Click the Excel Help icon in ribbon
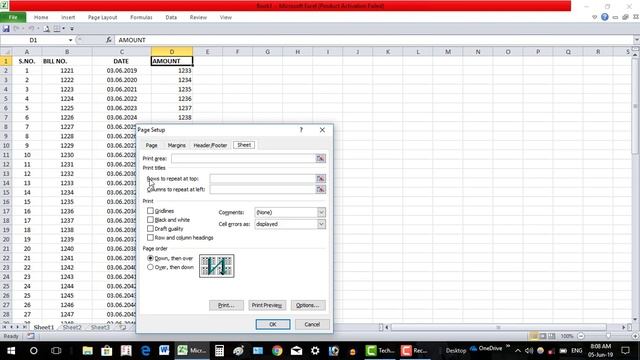640x360 pixels. pyautogui.click(x=604, y=17)
